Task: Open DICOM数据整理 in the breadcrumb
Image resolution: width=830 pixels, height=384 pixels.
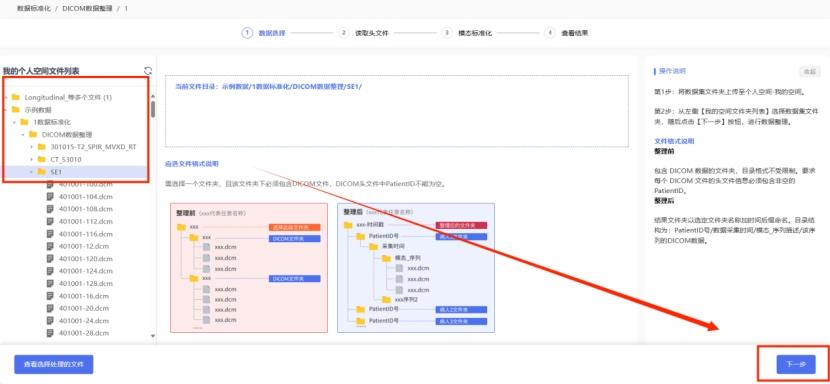Action: point(87,9)
